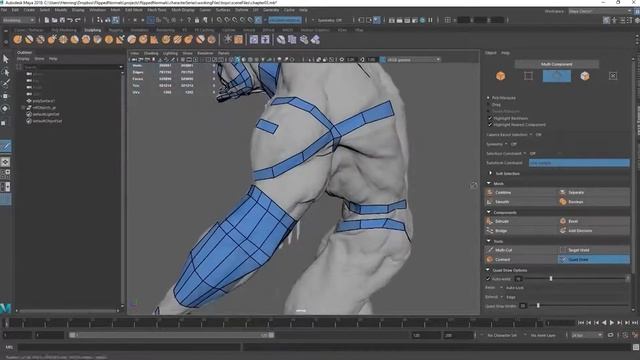640x360 pixels.
Task: Click the Quad Draw tool button
Action: tap(594, 260)
